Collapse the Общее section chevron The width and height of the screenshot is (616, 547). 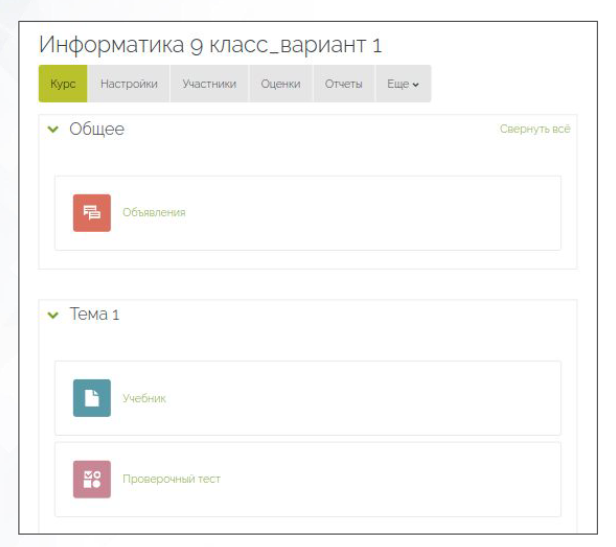[x=53, y=130]
